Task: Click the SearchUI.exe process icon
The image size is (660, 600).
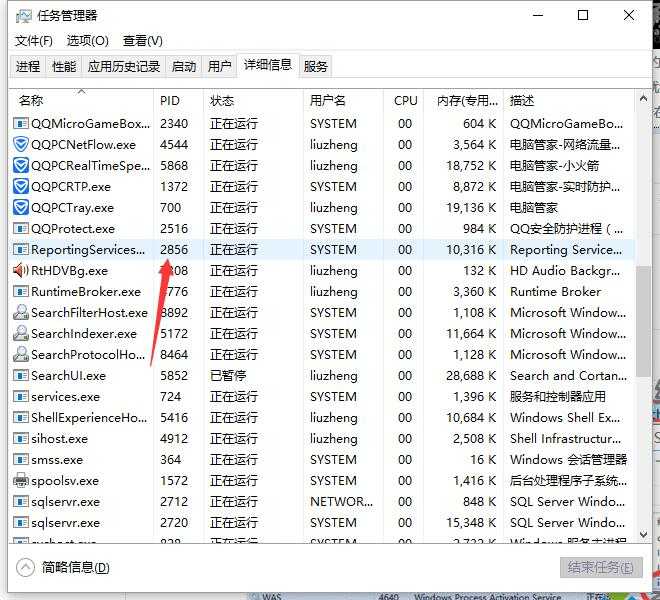Action: [x=21, y=376]
